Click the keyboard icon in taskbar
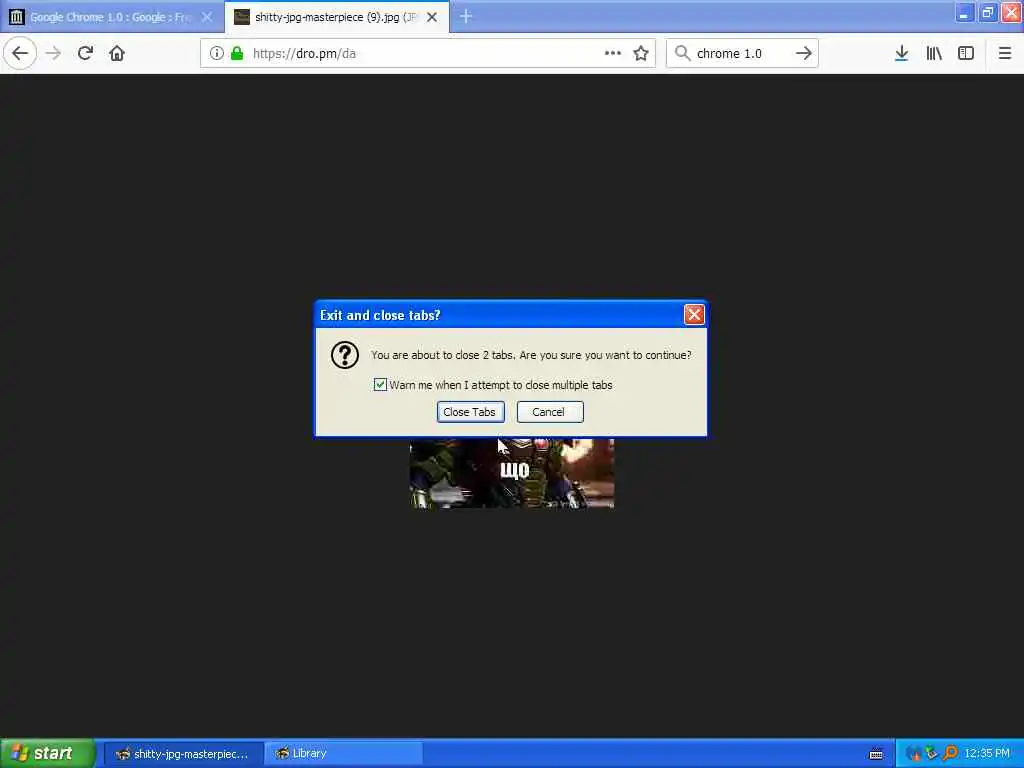The width and height of the screenshot is (1024, 768). 876,754
